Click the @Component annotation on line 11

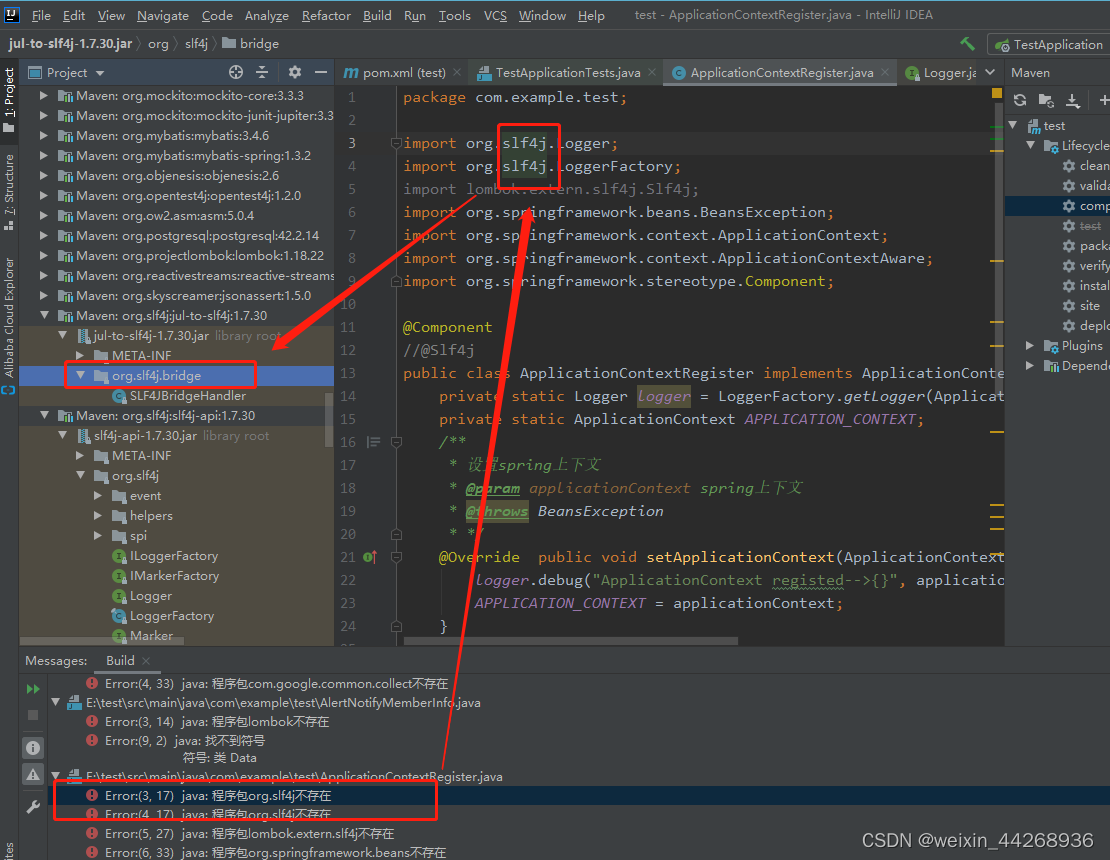coord(447,327)
